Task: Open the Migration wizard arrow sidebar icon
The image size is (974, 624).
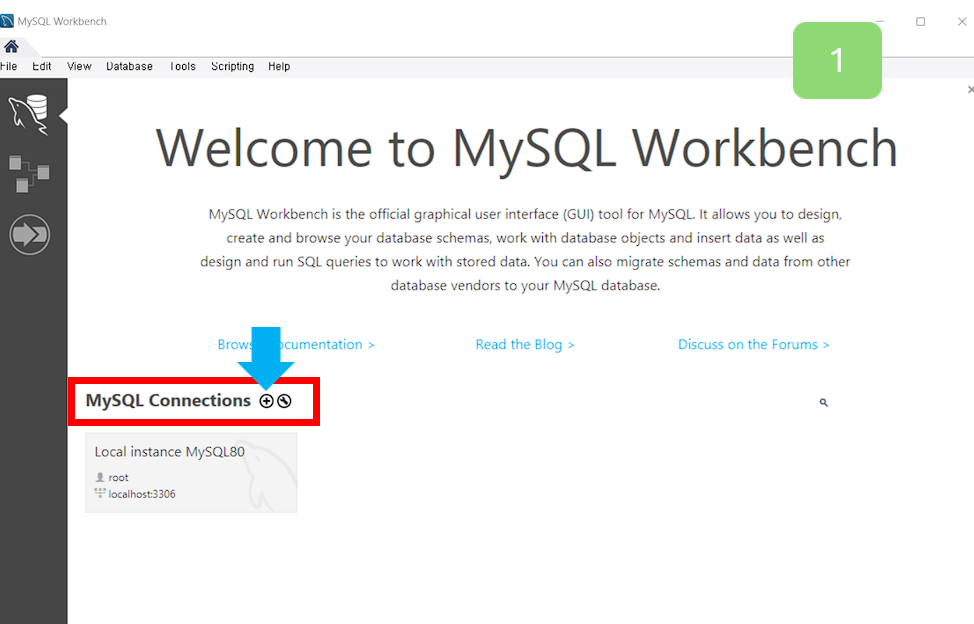Action: tap(29, 235)
